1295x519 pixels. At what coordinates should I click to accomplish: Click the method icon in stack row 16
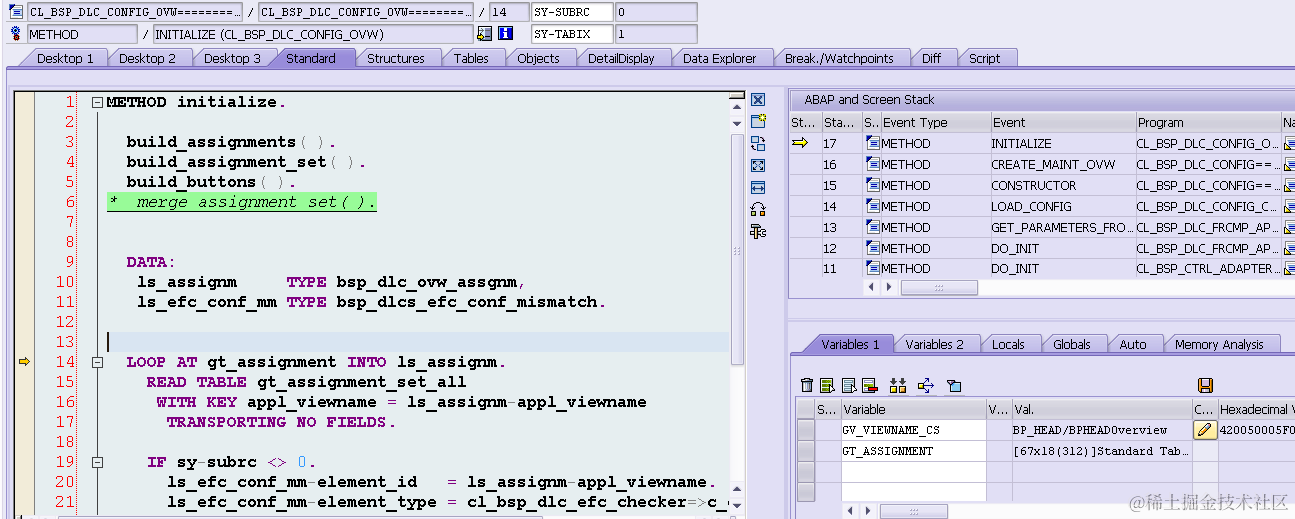pos(873,164)
